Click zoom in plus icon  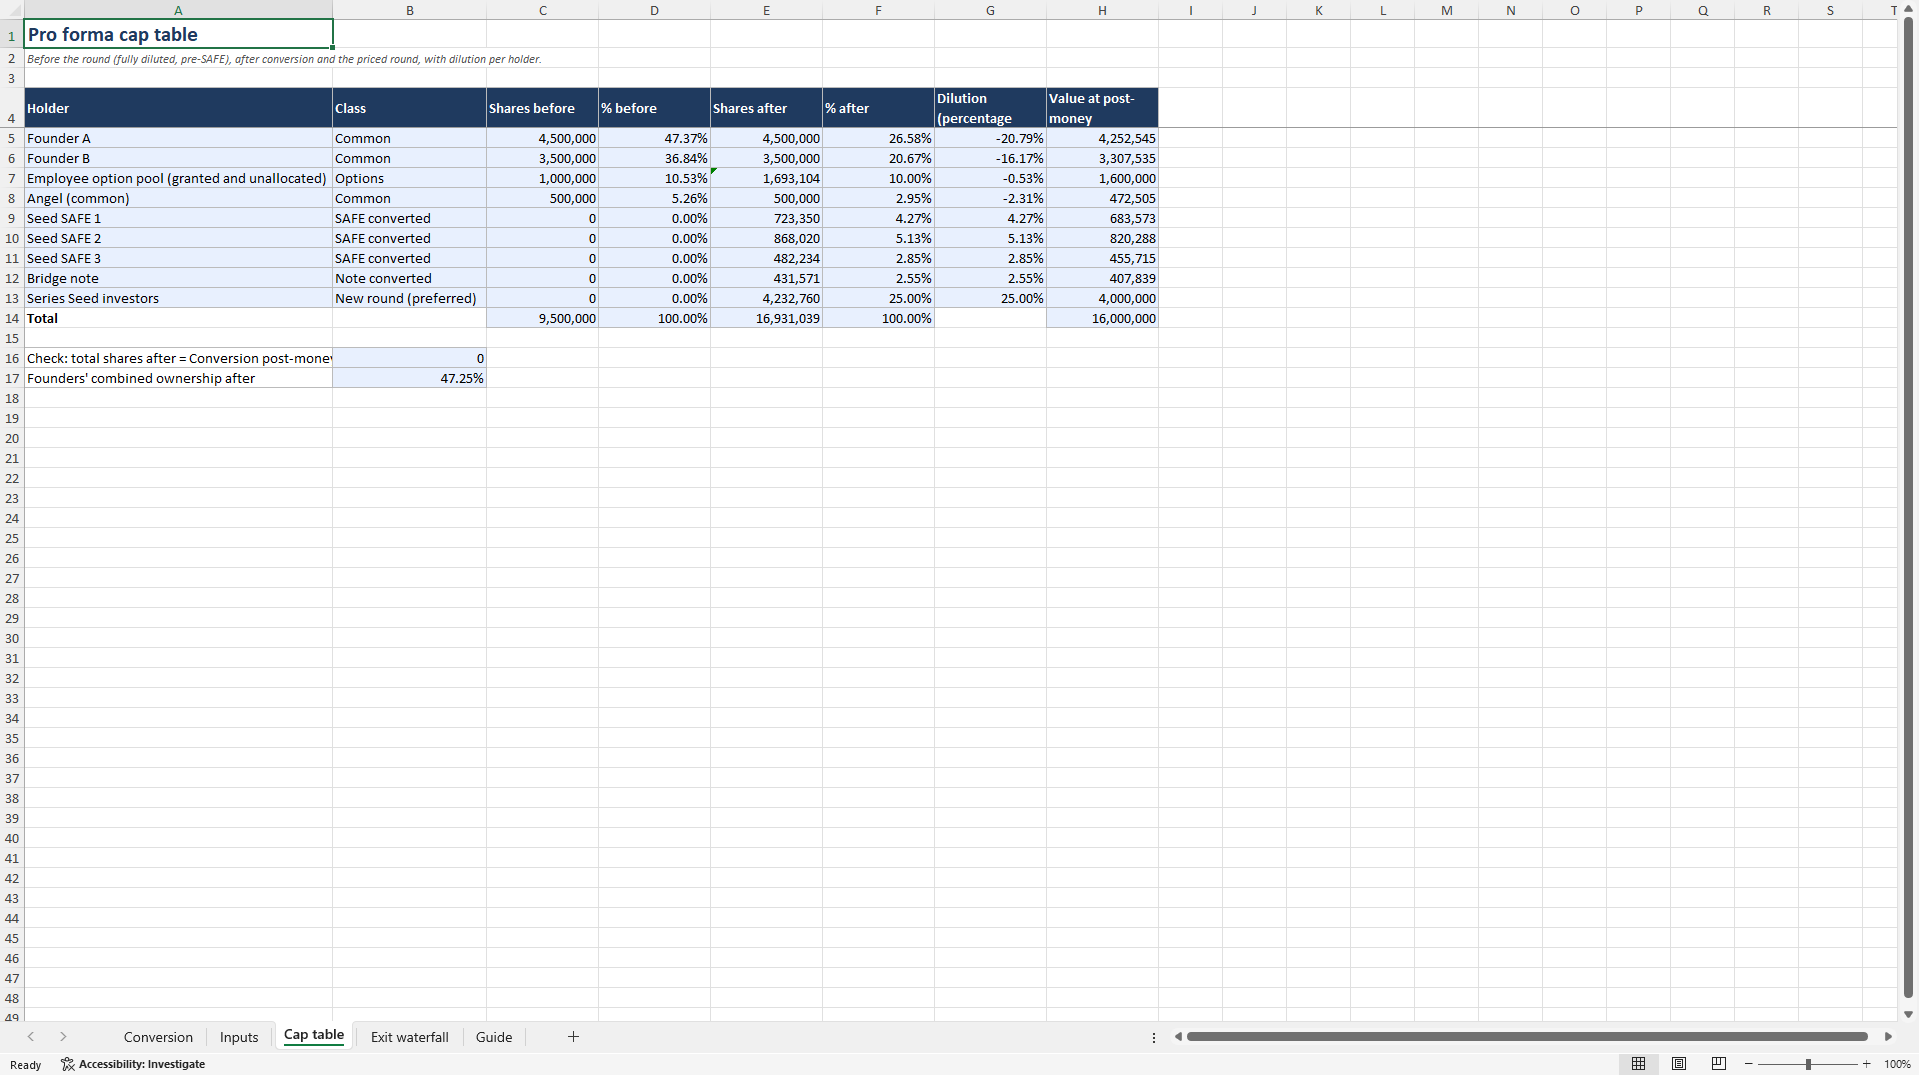coord(1866,1064)
